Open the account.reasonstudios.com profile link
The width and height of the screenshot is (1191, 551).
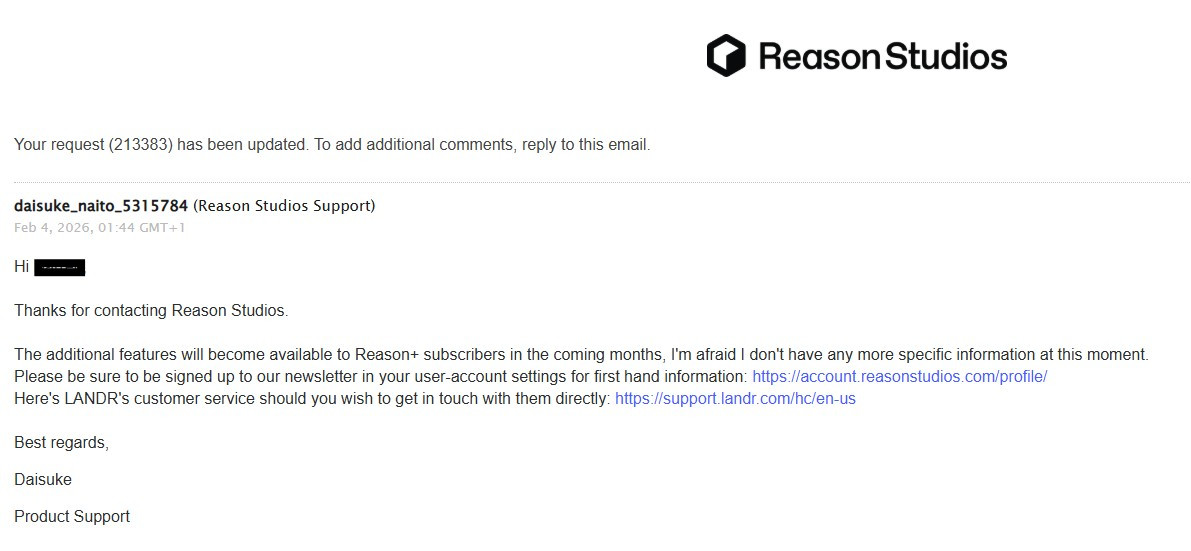pos(899,377)
